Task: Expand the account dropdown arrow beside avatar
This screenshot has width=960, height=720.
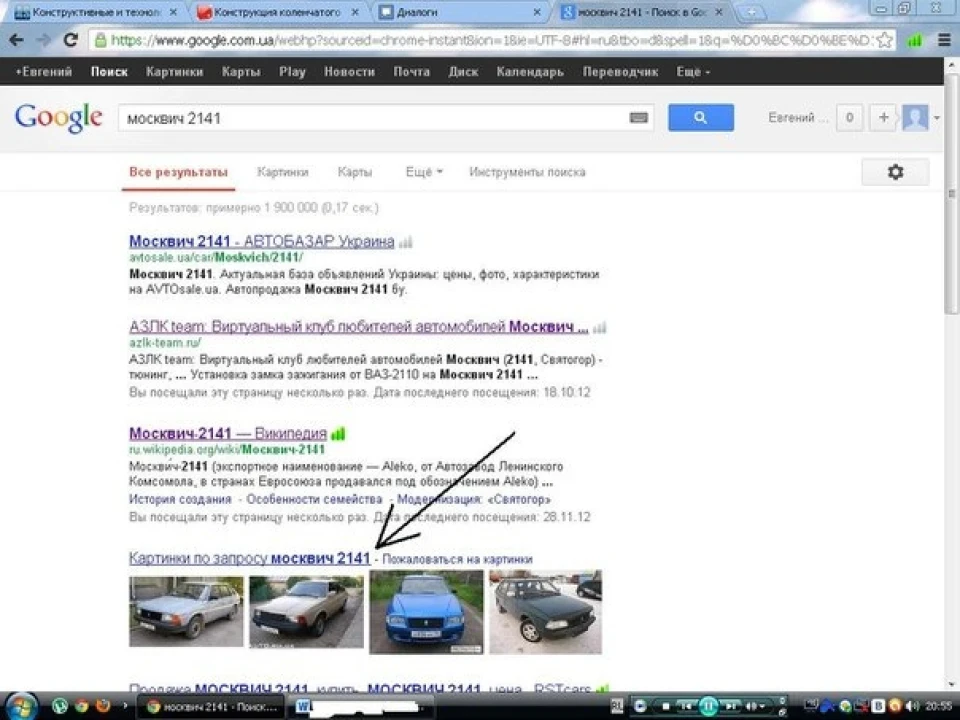Action: coord(937,118)
